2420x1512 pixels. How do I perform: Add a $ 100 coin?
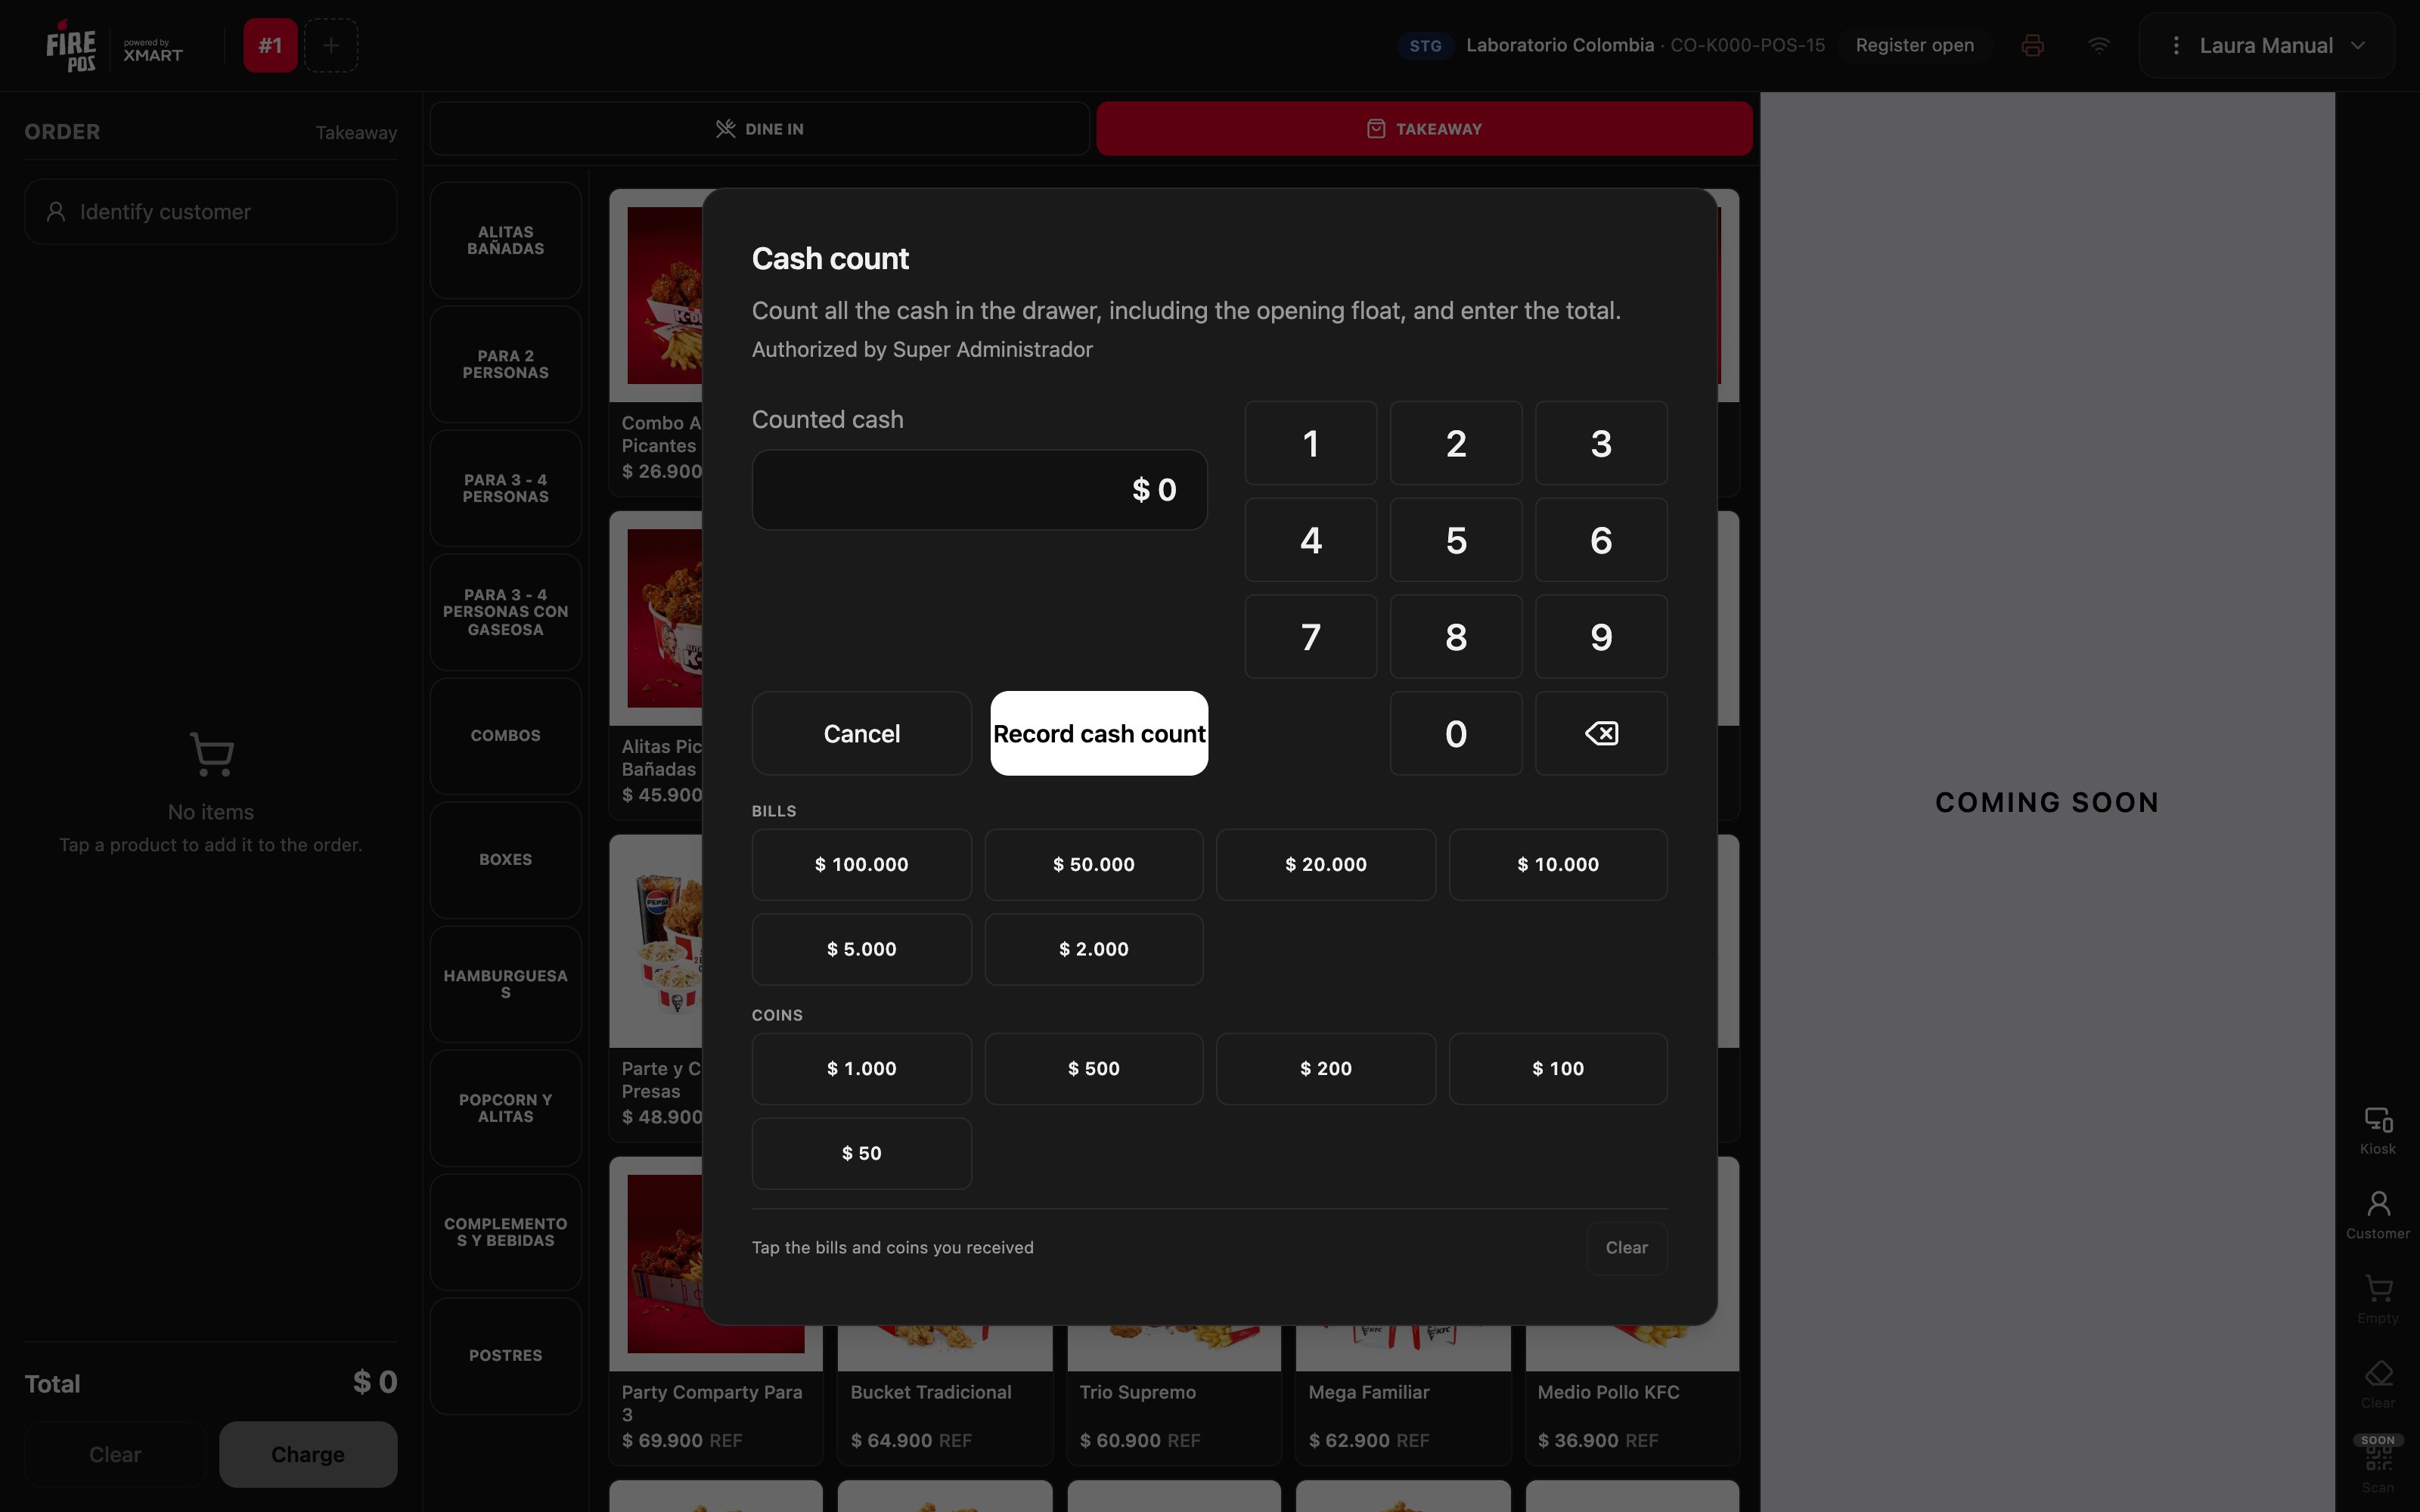1558,1069
